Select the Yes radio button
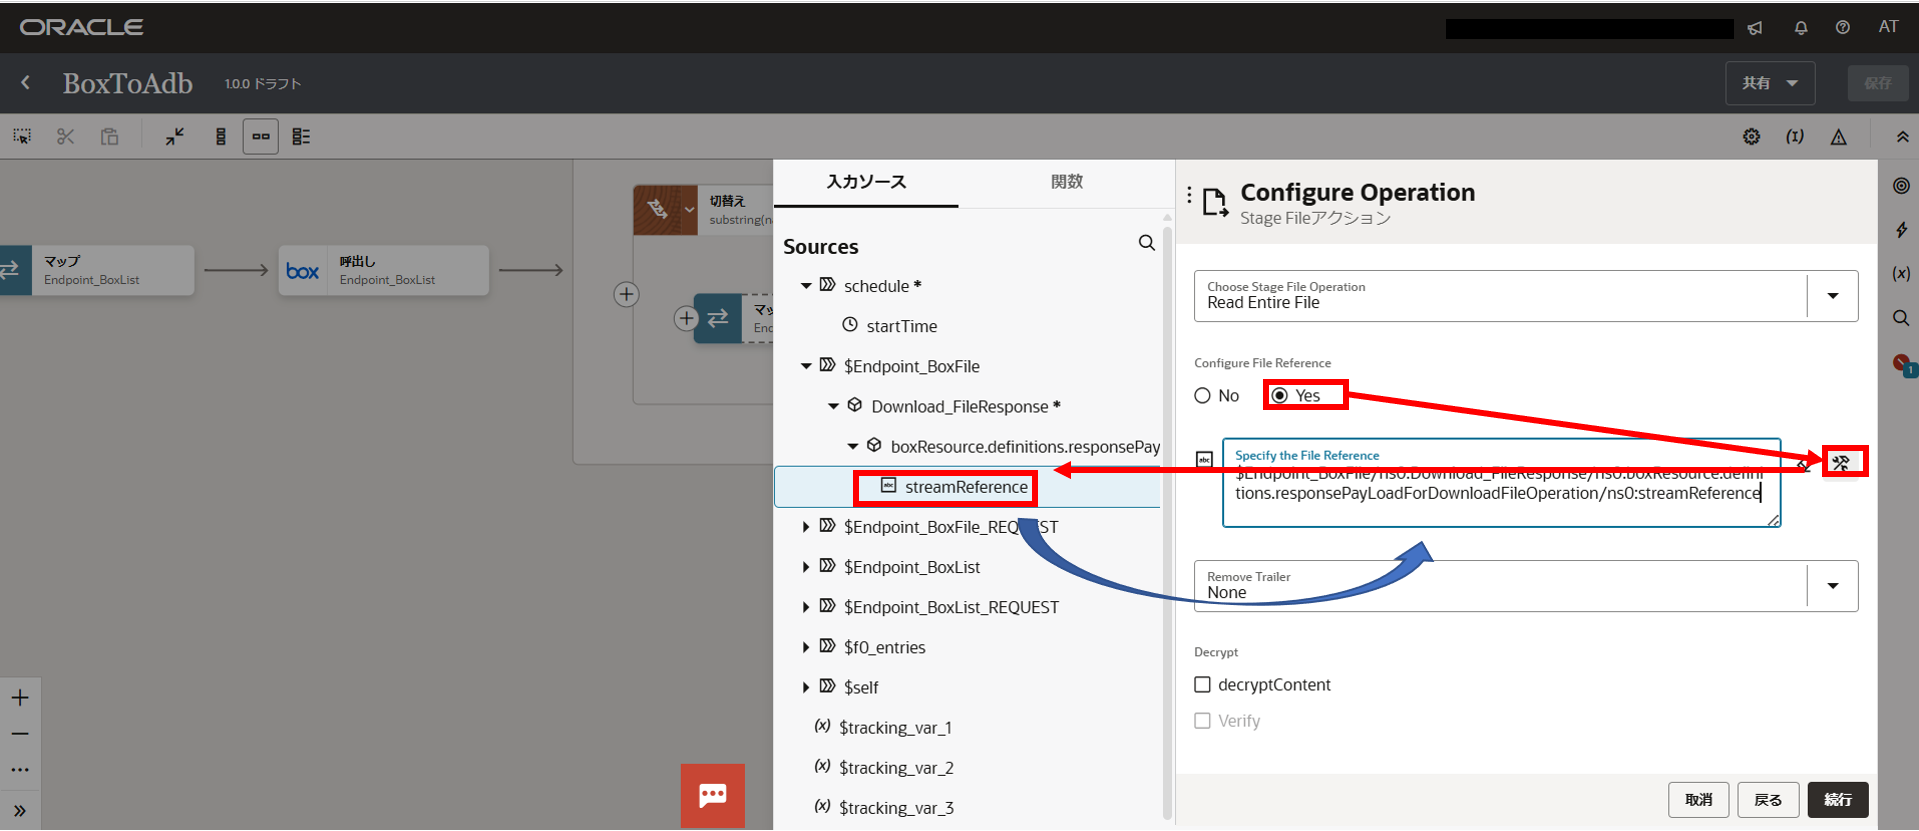The height and width of the screenshot is (831, 1919). tap(1279, 396)
